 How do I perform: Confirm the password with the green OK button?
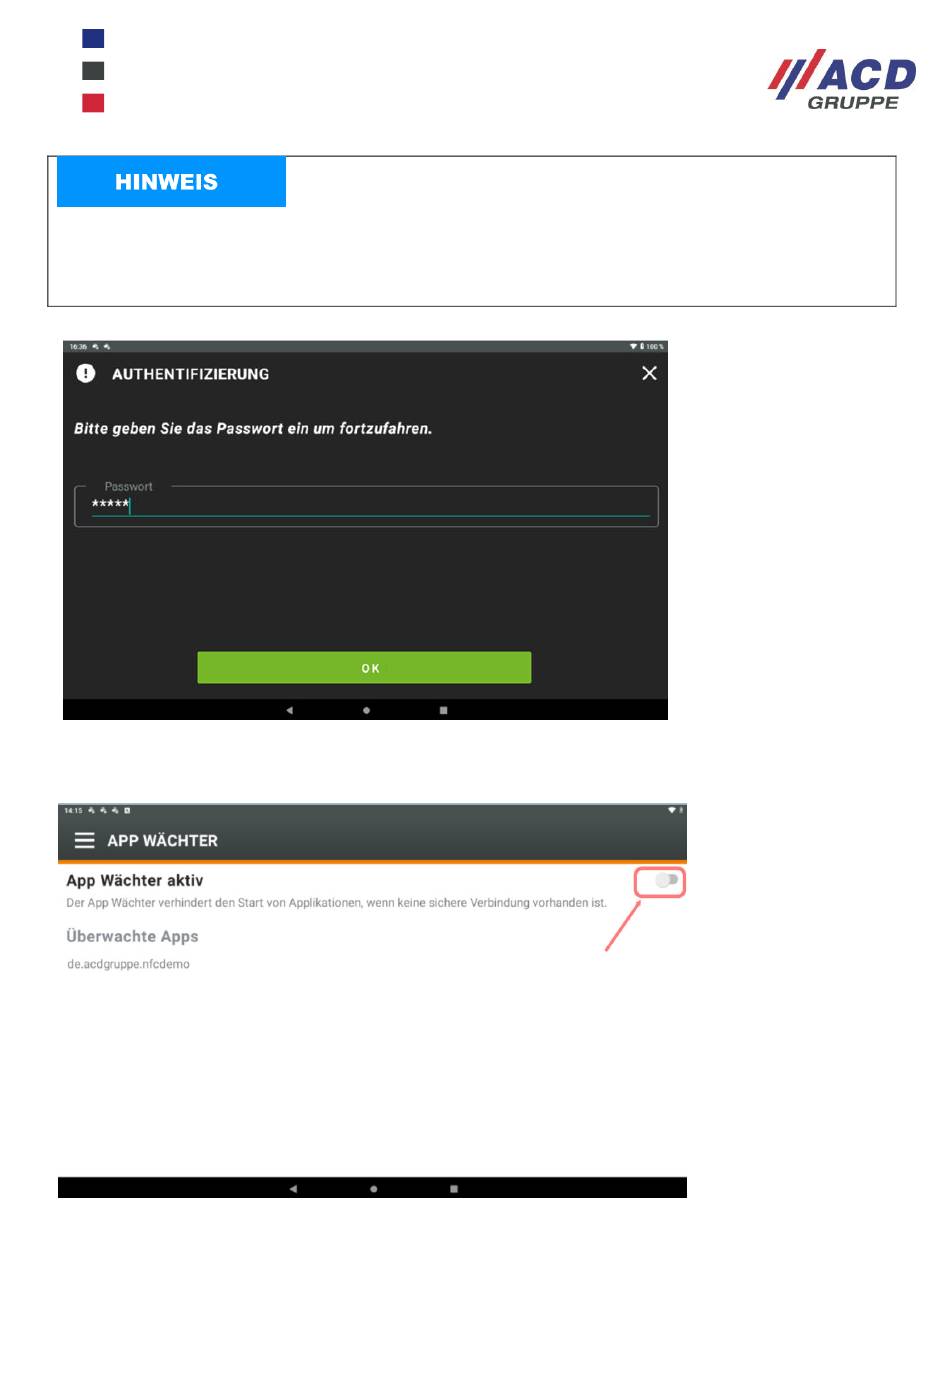[364, 668]
